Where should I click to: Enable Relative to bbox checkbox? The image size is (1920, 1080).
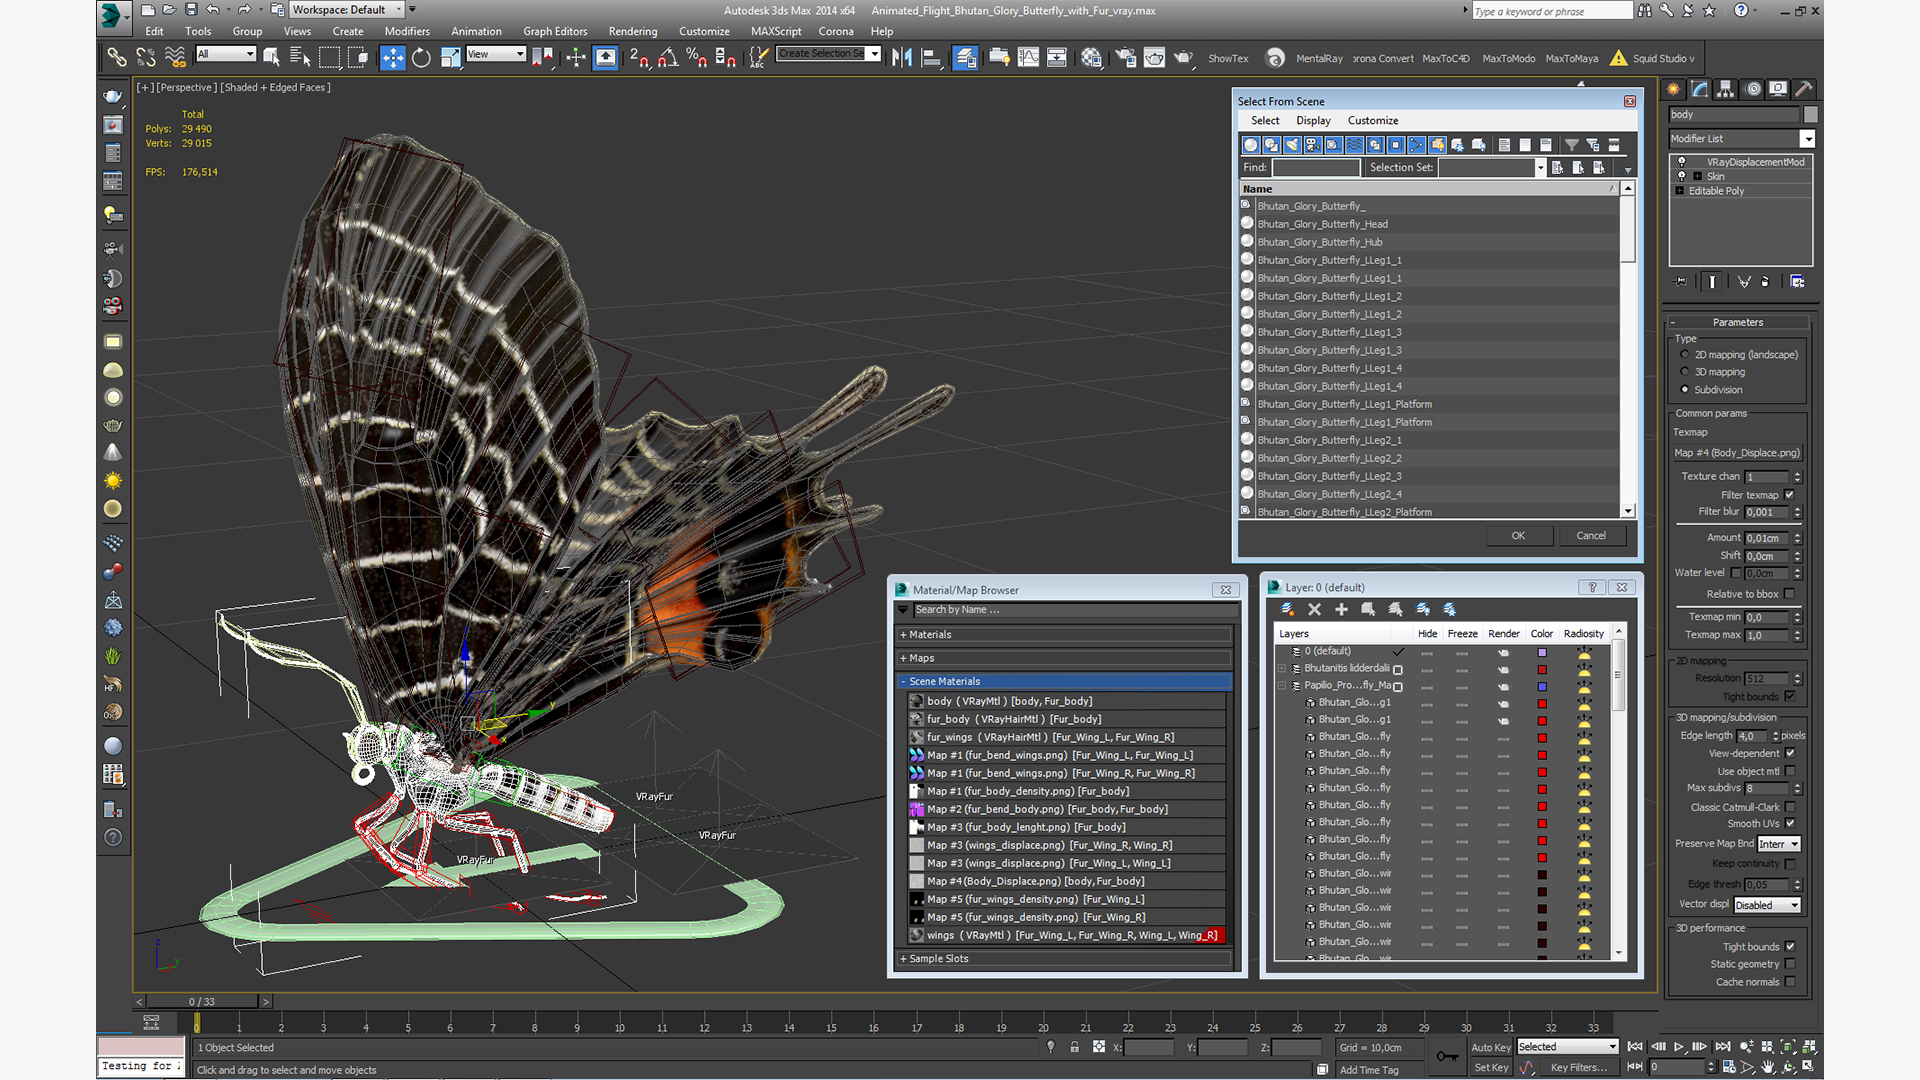click(x=1790, y=594)
